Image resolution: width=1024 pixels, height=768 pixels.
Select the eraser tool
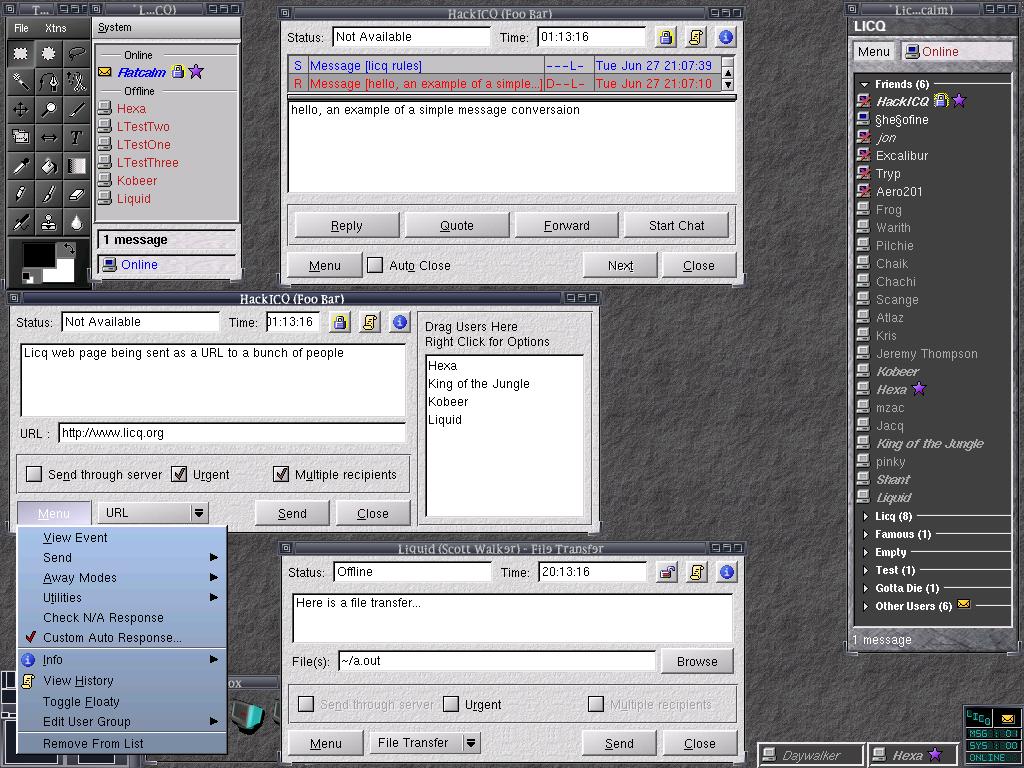tap(77, 194)
